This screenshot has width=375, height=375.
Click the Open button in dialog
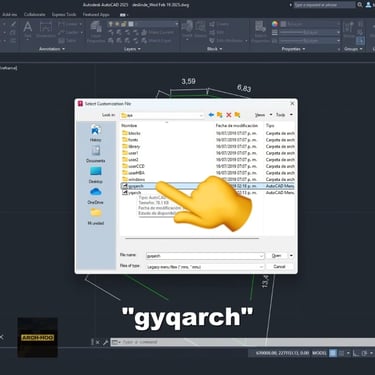click(x=277, y=256)
